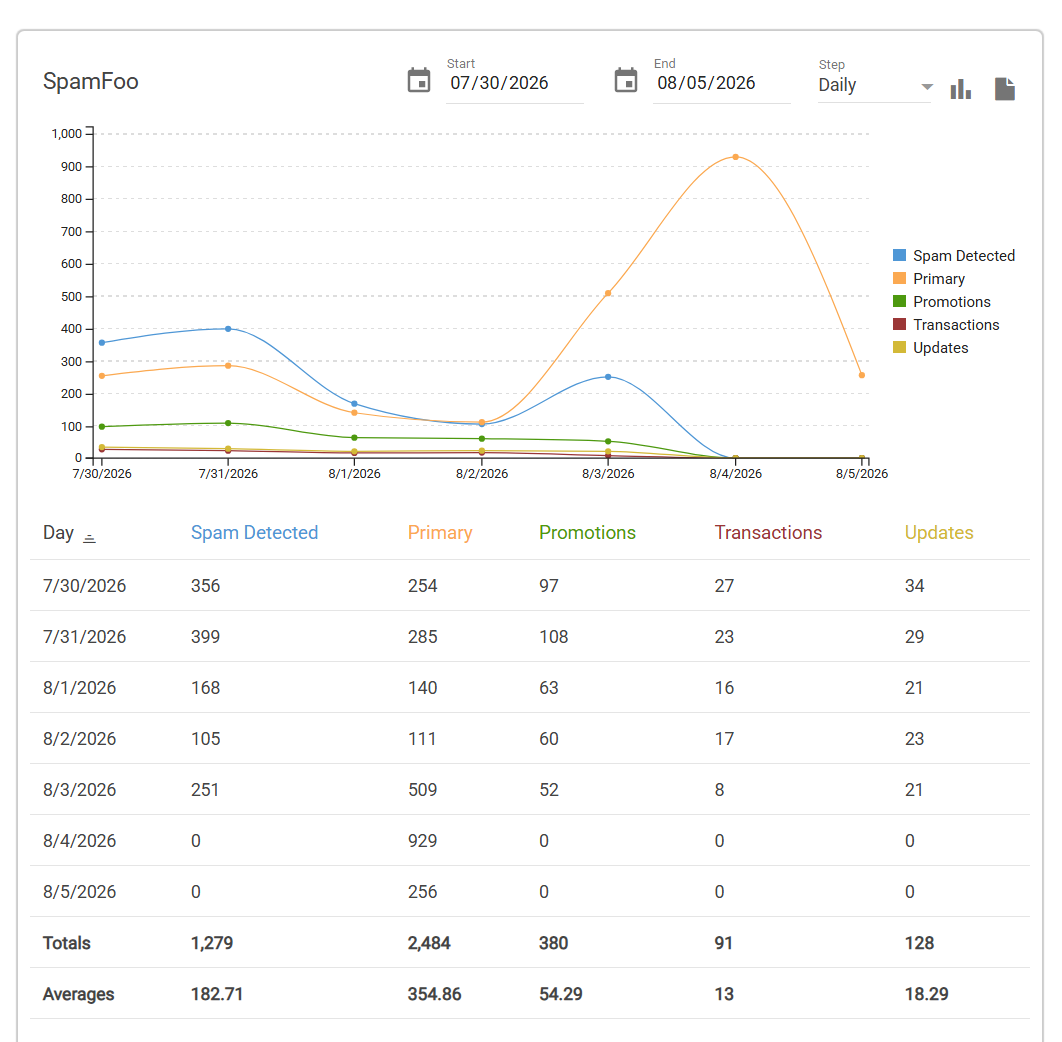The width and height of the screenshot is (1062, 1042).
Task: Sort table by Primary column header
Action: click(440, 533)
